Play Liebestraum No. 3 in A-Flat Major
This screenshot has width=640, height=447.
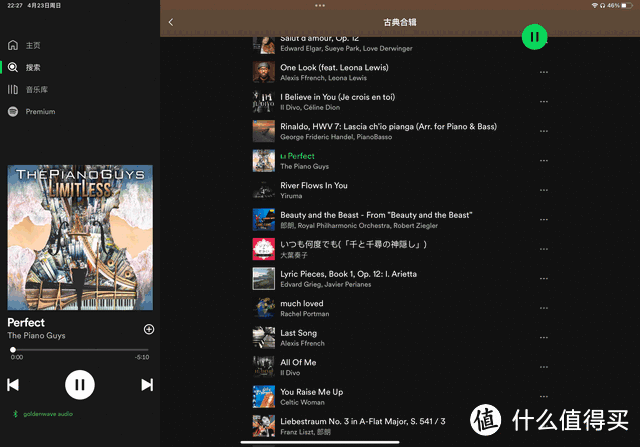click(400, 426)
